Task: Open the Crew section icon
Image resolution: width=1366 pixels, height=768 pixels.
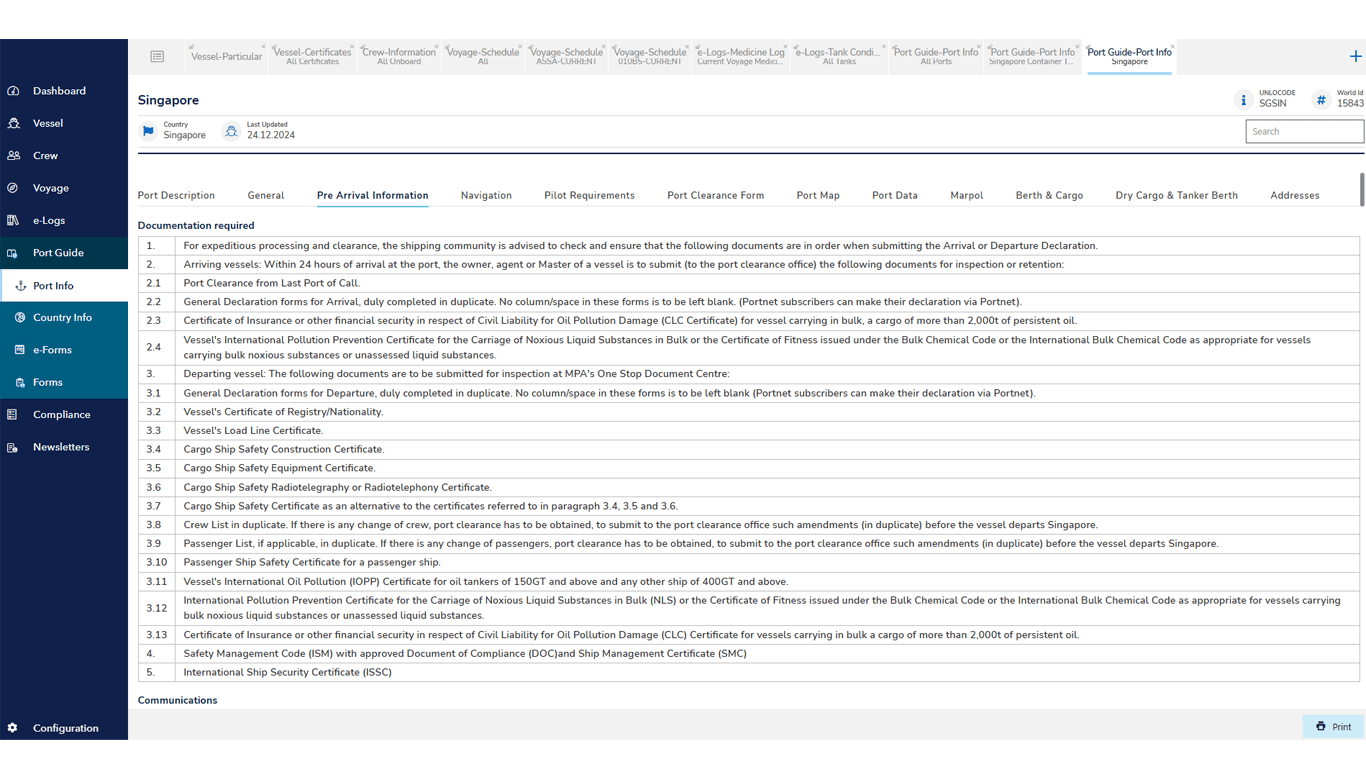Action: [x=14, y=156]
